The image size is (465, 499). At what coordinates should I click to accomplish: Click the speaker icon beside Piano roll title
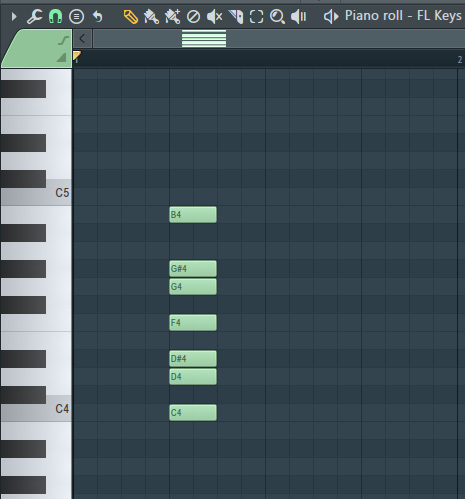(331, 17)
